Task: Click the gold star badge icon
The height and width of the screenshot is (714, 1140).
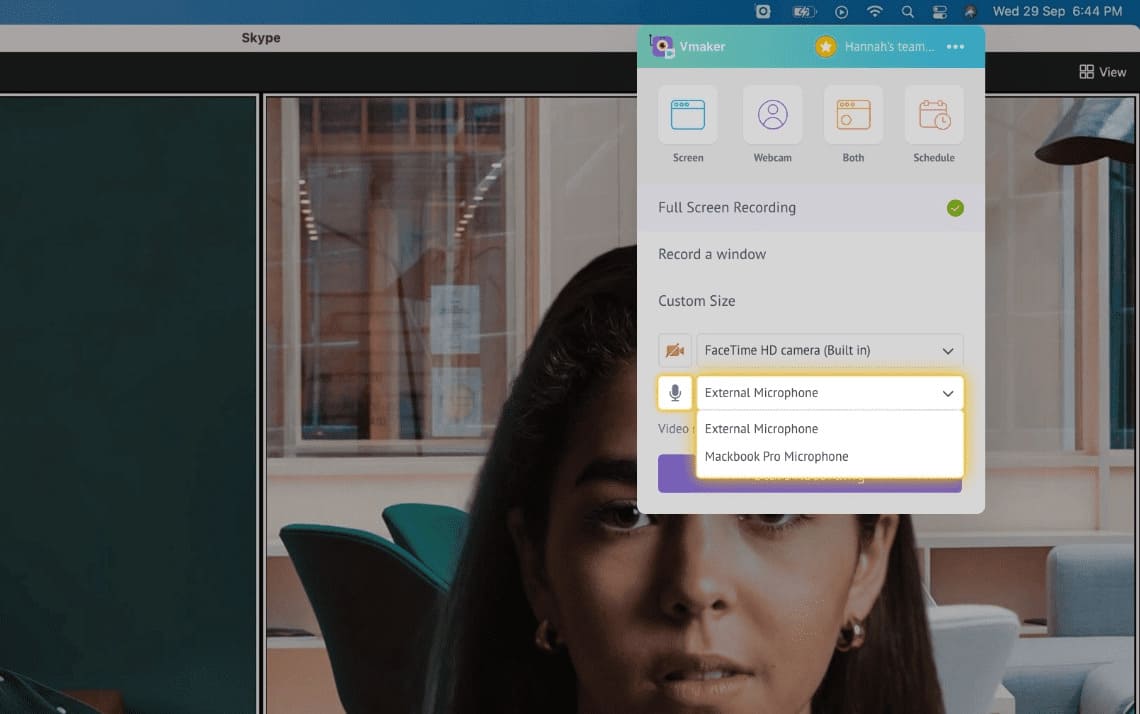Action: tap(825, 47)
